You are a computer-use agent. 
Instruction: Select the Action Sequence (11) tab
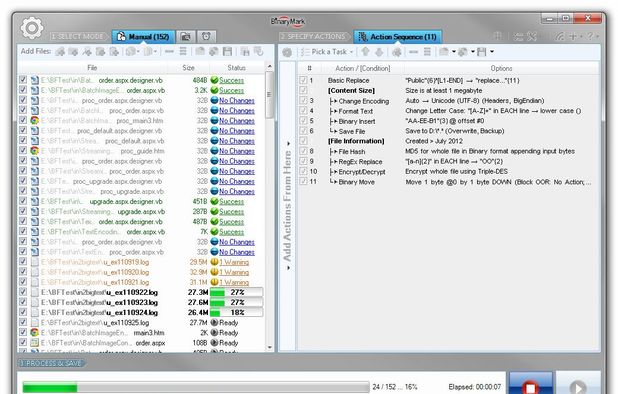click(397, 37)
